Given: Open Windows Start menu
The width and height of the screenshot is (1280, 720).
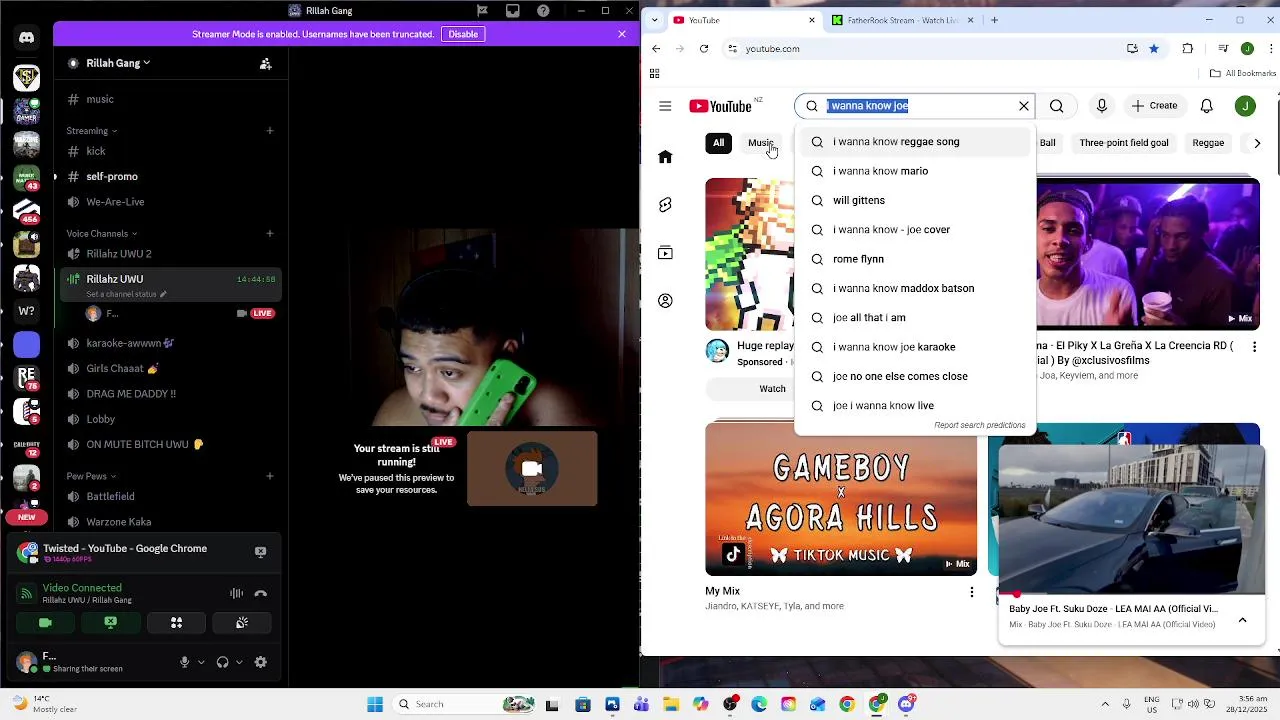Looking at the screenshot, I should [x=375, y=704].
